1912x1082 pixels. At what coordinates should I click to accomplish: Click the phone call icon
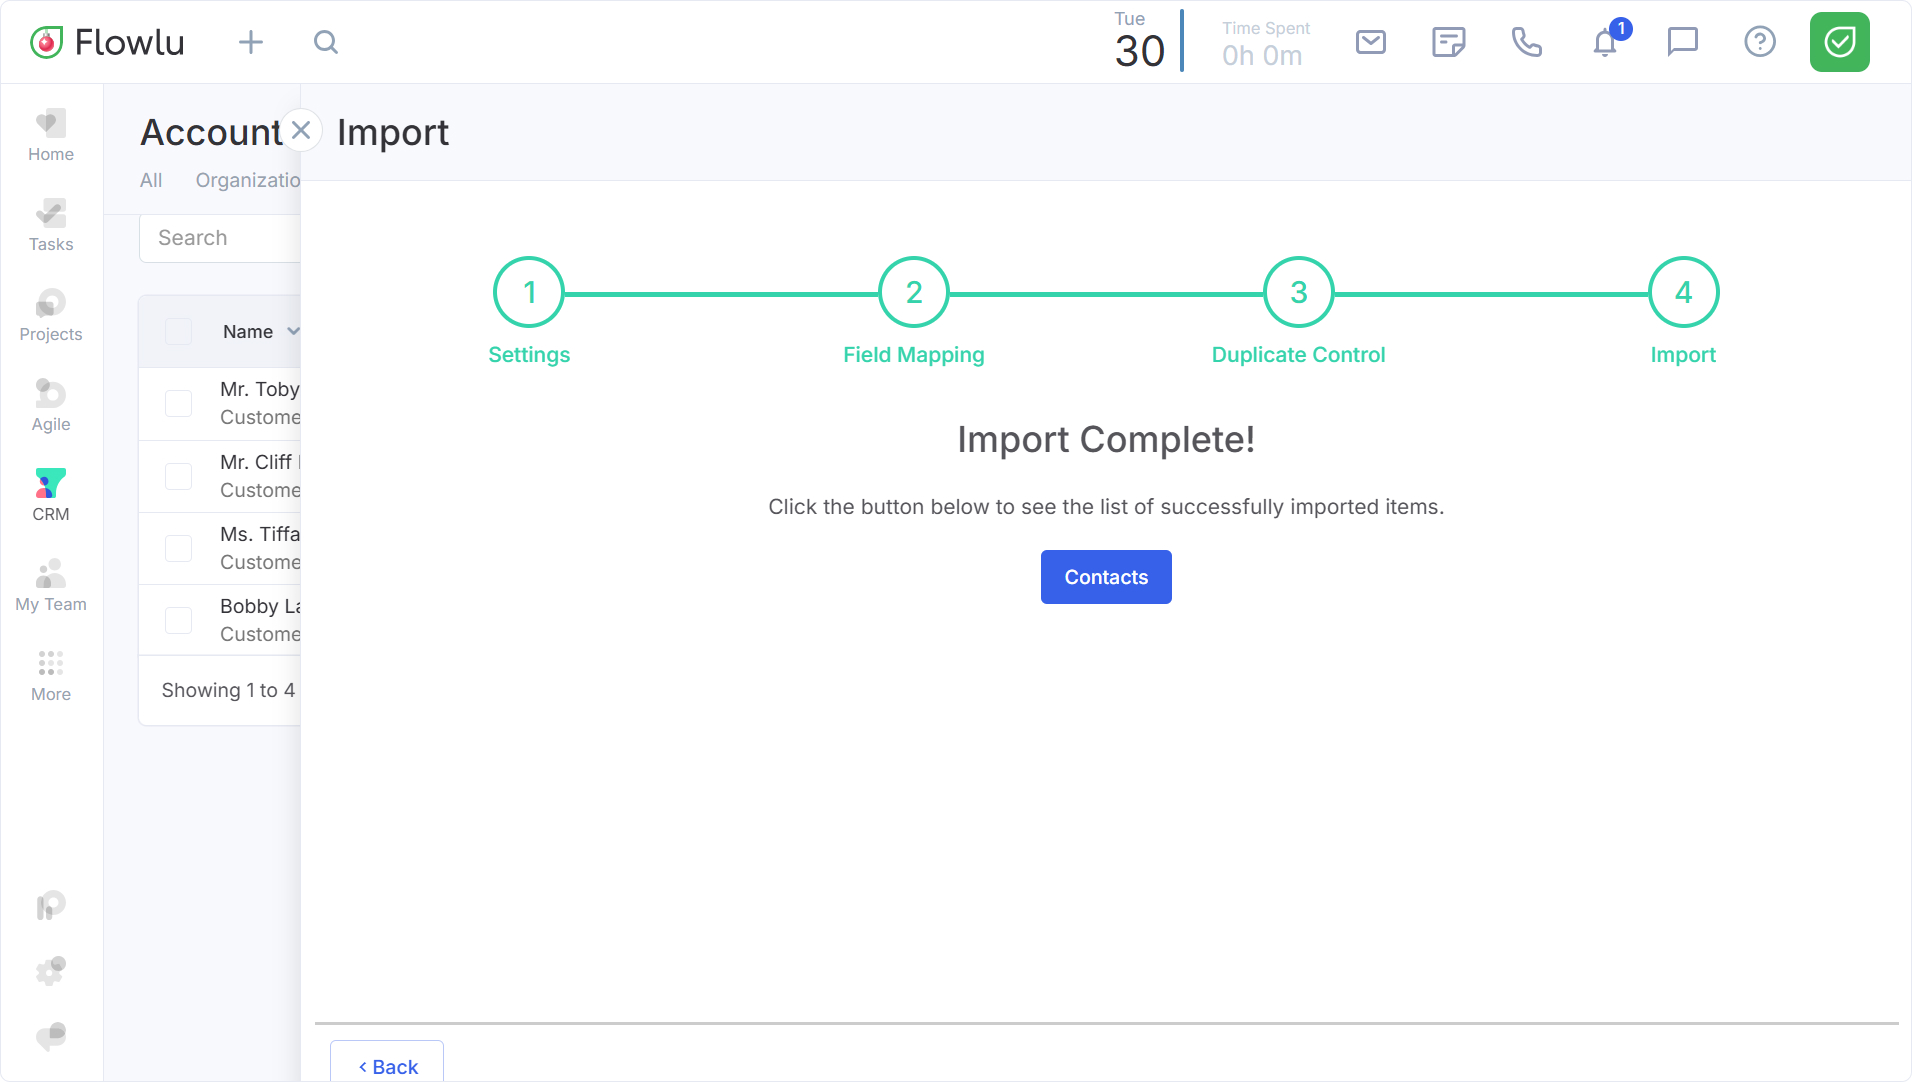coord(1526,42)
